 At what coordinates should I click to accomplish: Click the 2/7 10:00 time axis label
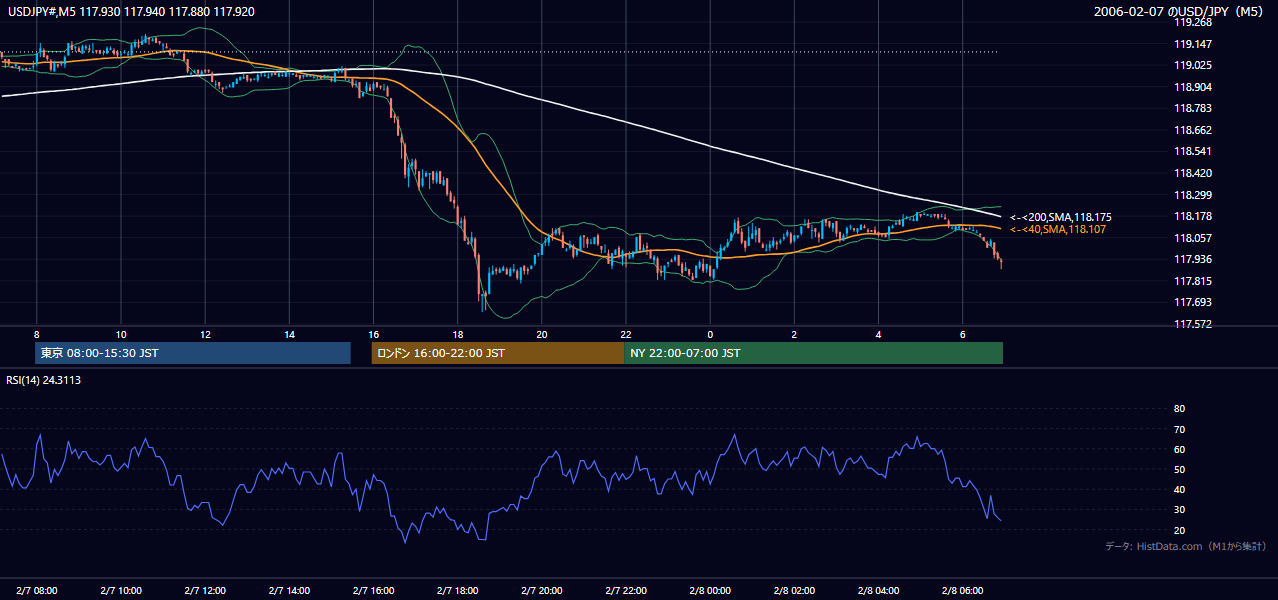[x=121, y=590]
